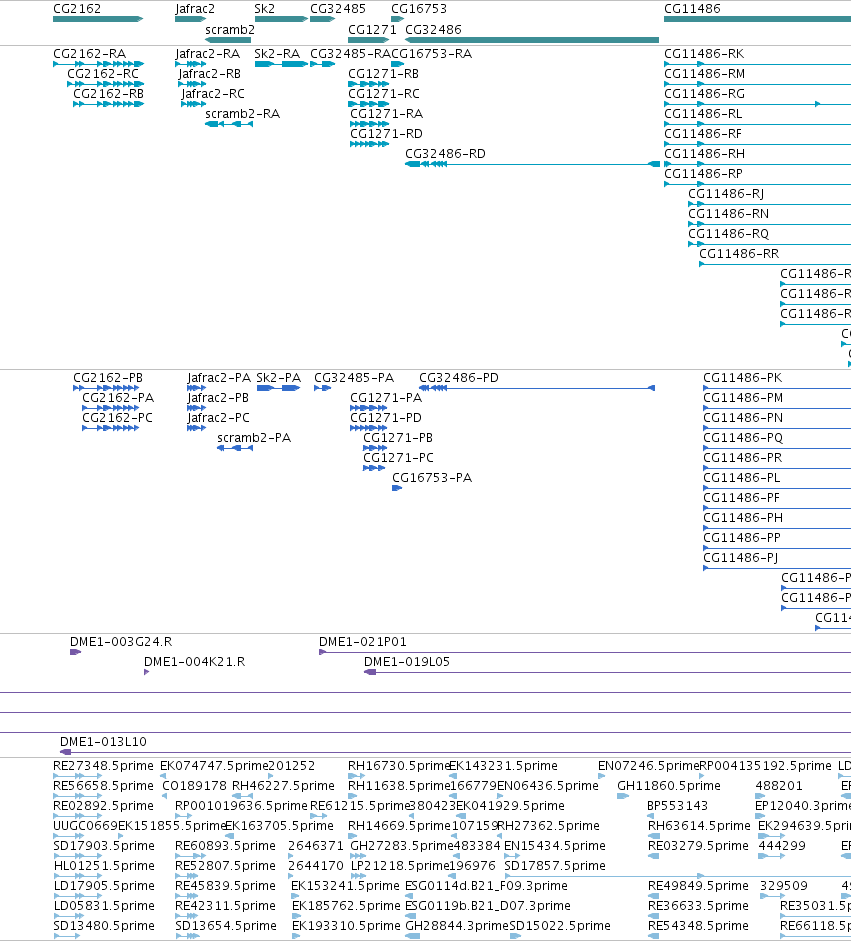
Task: Select transcript scramb2-RA
Action: pyautogui.click(x=229, y=124)
